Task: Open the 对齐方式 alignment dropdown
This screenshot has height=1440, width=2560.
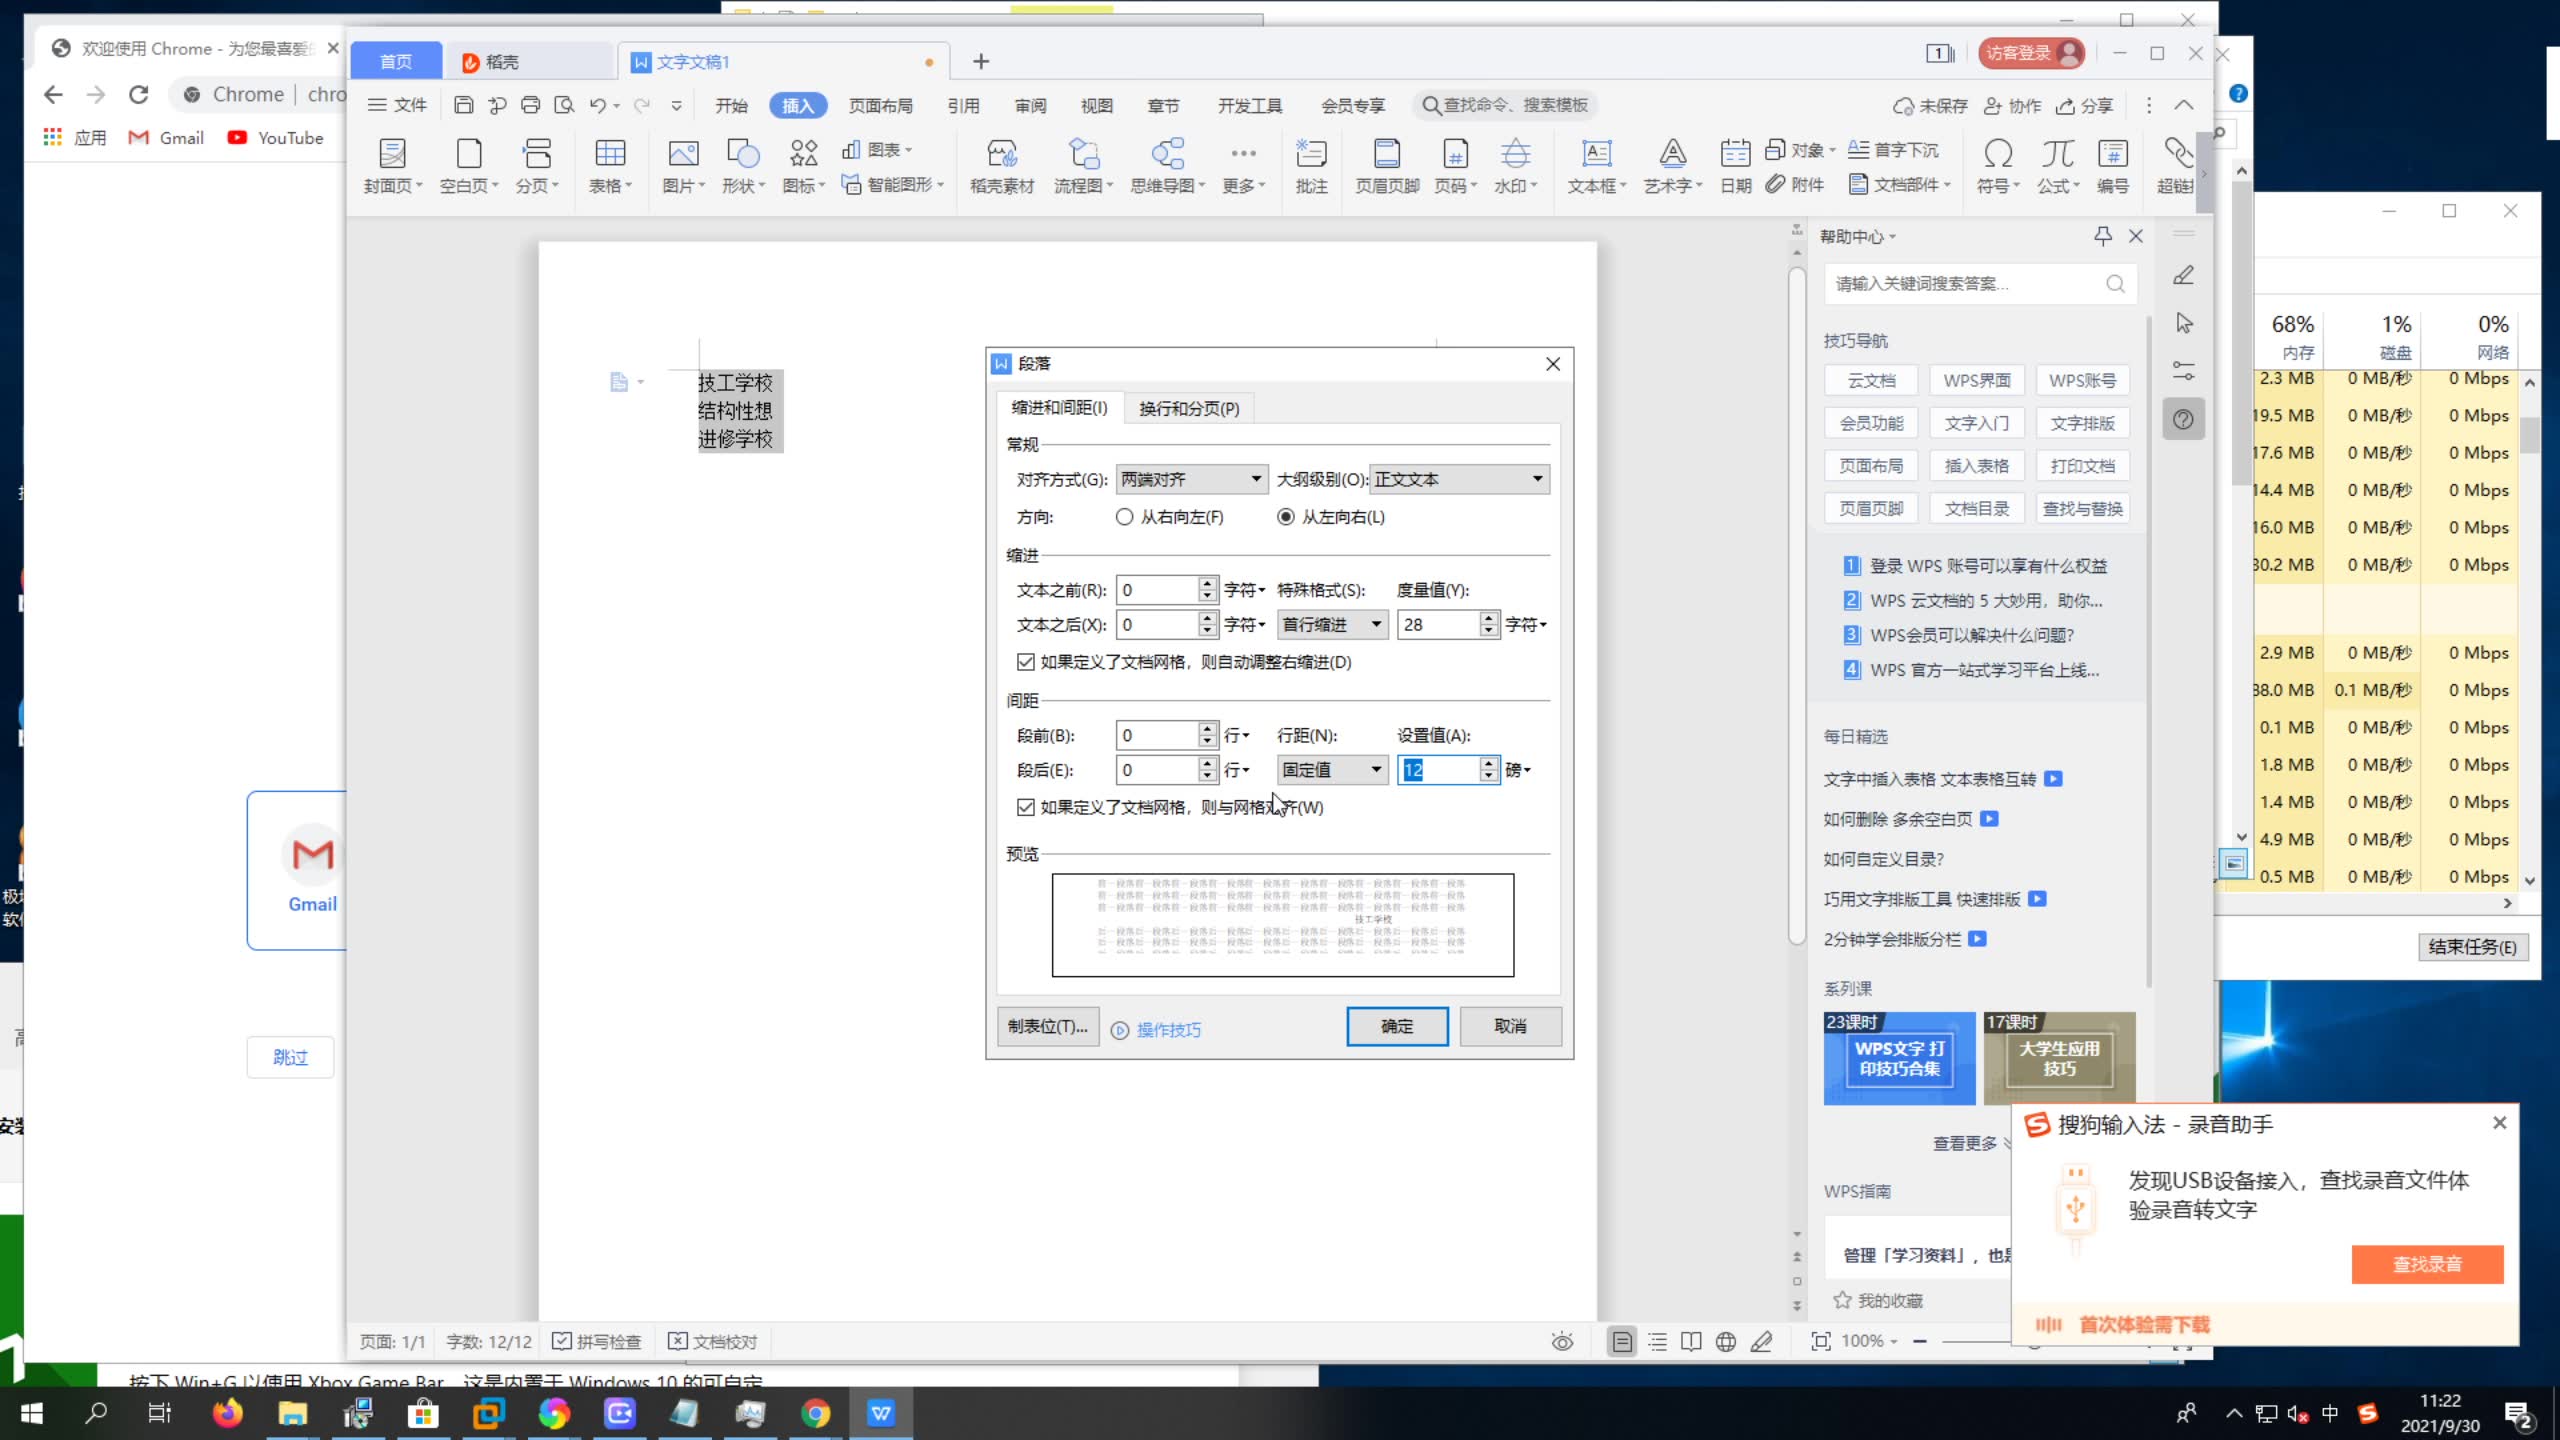Action: point(1191,480)
